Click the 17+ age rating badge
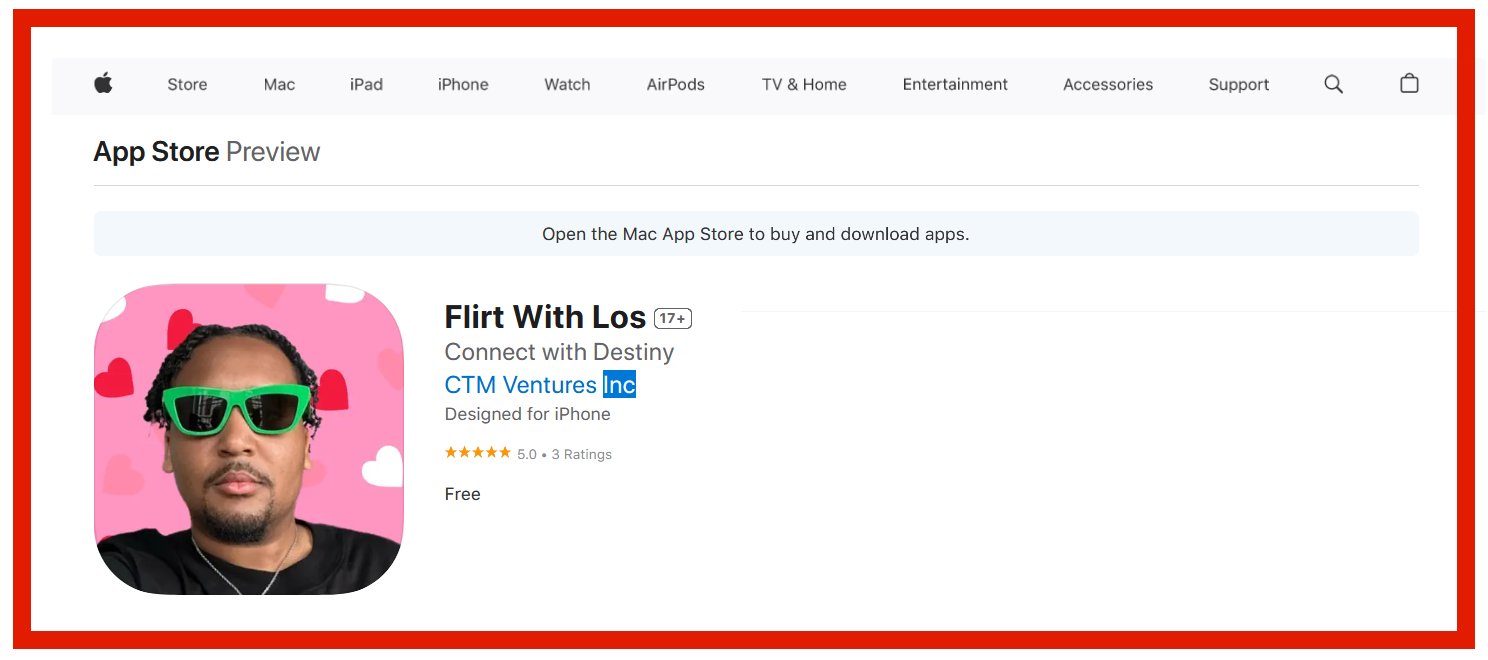Viewport: 1488px width, 660px height. point(673,319)
